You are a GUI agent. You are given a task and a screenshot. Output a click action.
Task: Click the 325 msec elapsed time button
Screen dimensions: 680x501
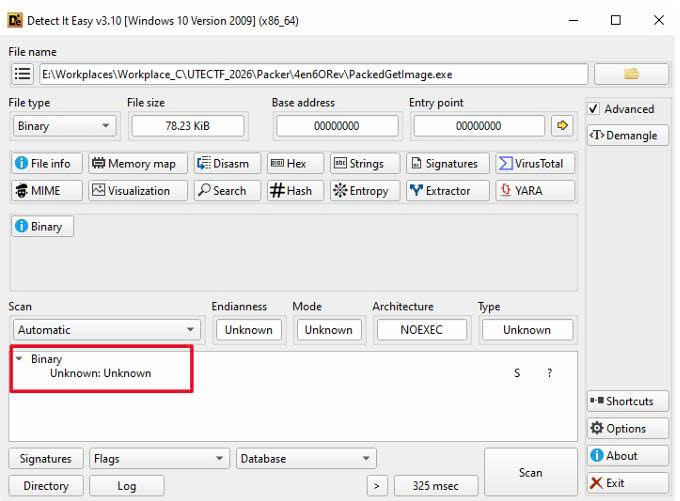pyautogui.click(x=436, y=486)
